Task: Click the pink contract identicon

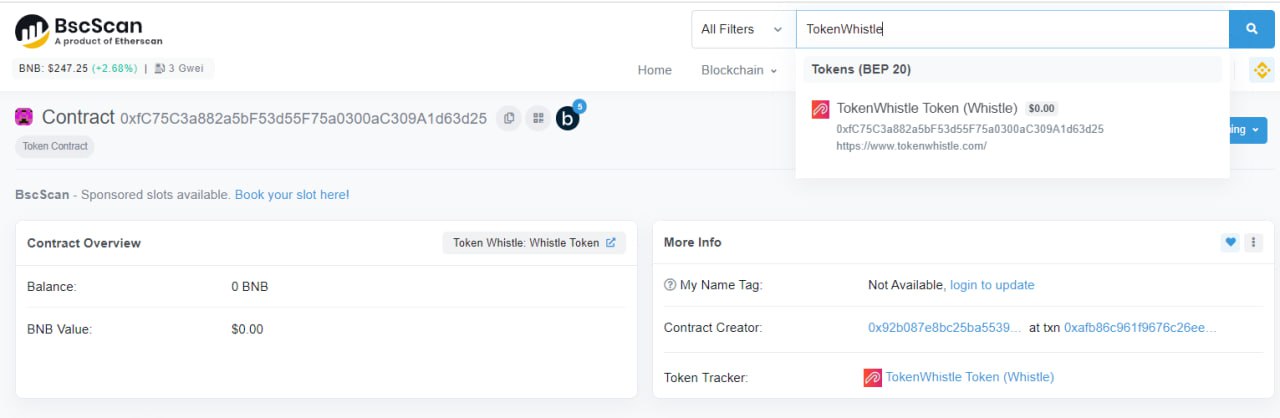Action: (24, 117)
